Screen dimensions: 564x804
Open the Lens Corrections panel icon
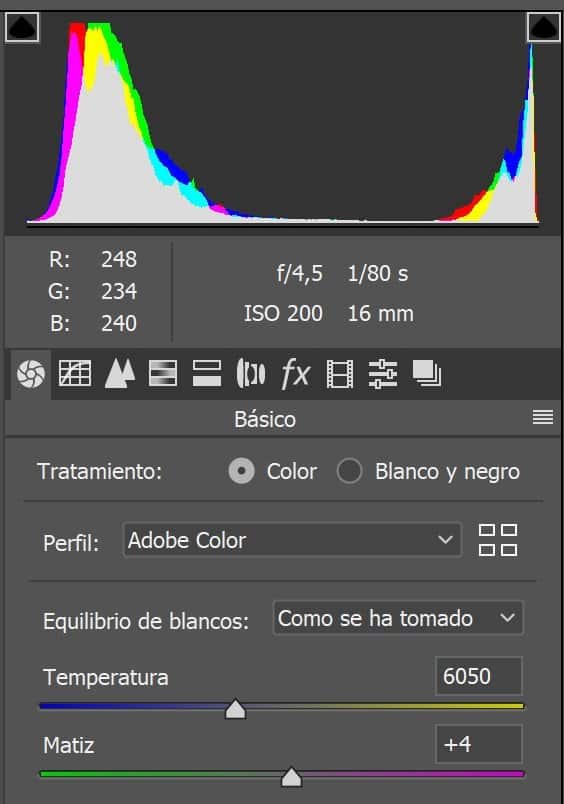click(x=251, y=373)
